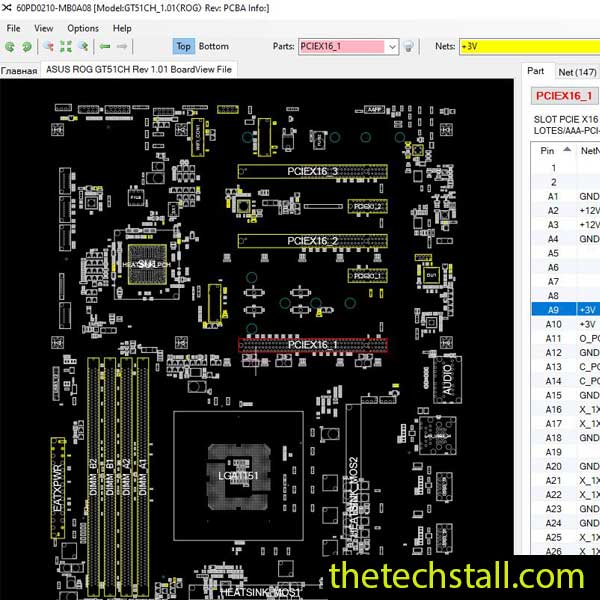Switch board view to Bottom side
Viewport: 600px width, 600px height.
tap(214, 46)
